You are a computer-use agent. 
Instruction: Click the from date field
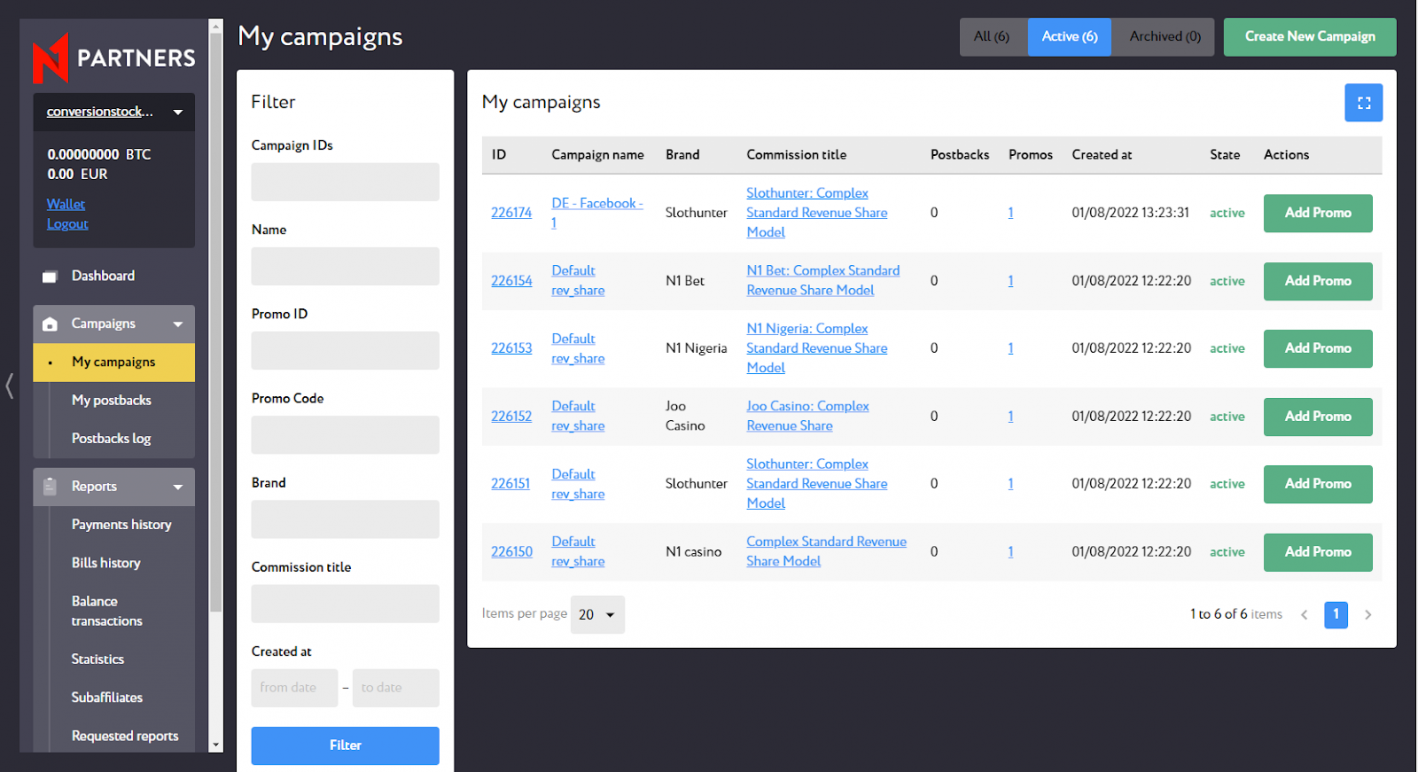[x=294, y=688]
